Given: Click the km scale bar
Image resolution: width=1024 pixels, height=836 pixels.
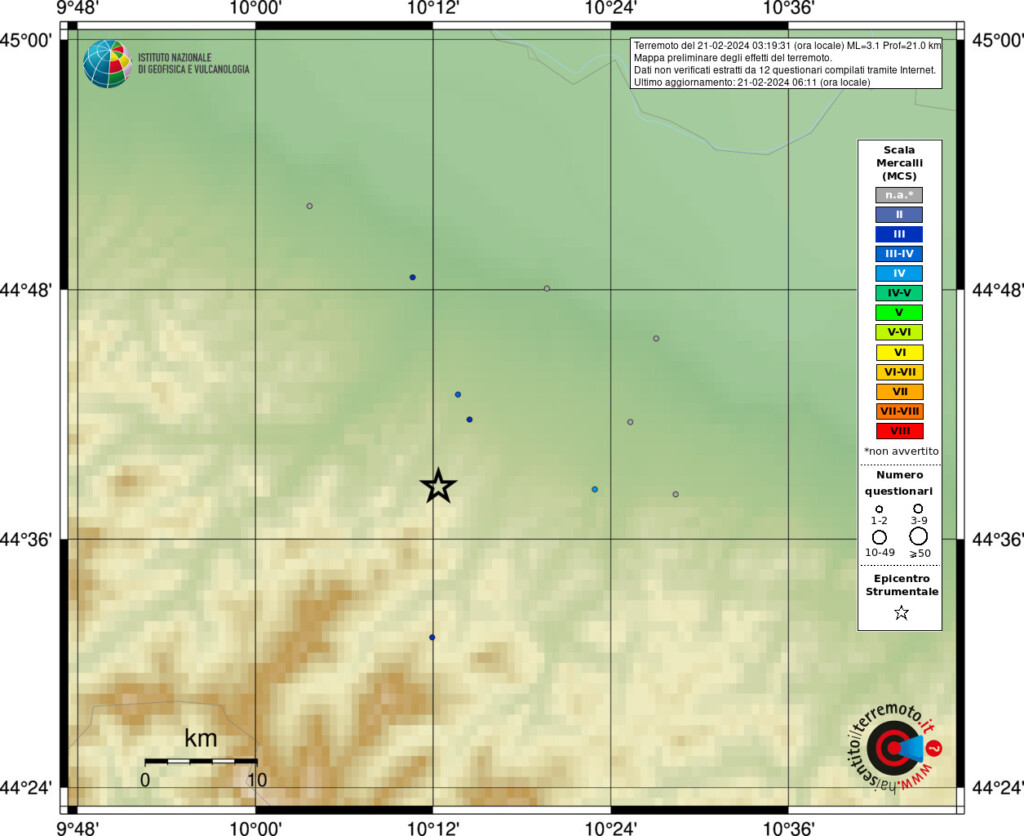Looking at the screenshot, I should 200,762.
